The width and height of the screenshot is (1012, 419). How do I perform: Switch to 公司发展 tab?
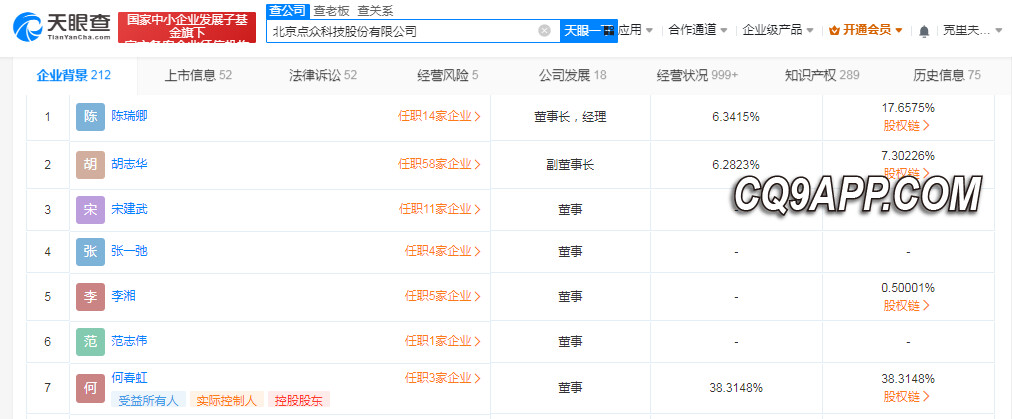point(572,76)
